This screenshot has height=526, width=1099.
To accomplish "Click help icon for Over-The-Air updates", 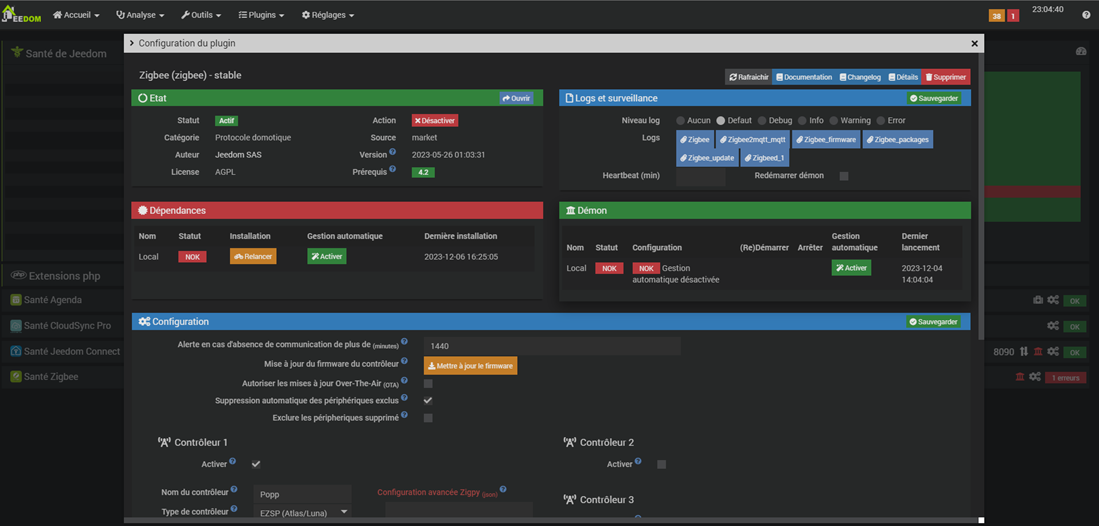I will click(404, 382).
